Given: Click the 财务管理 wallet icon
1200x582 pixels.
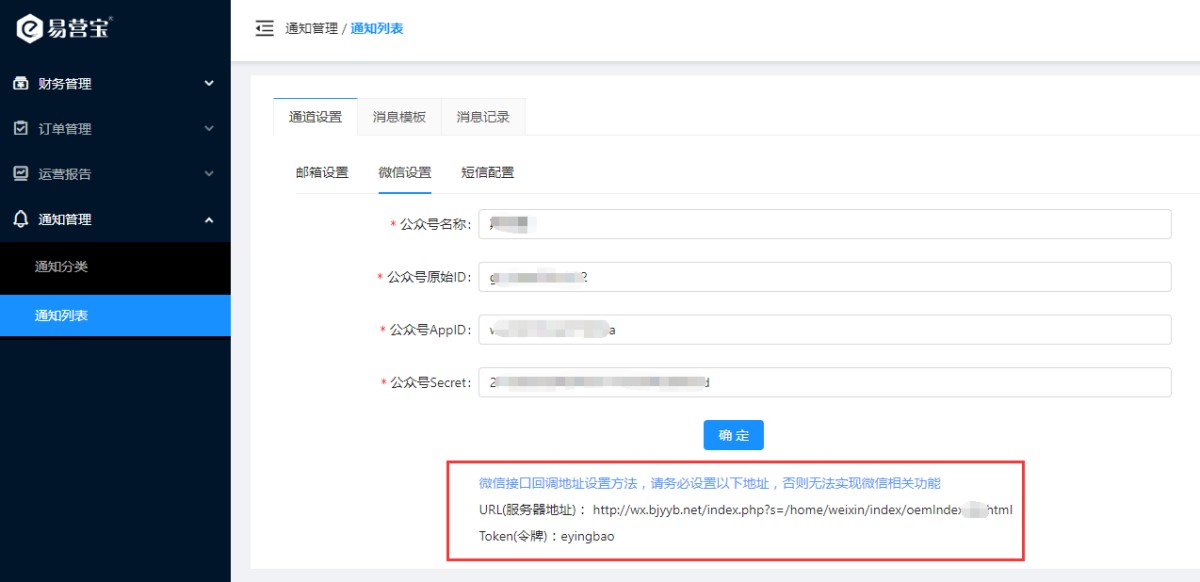Looking at the screenshot, I should tap(20, 84).
